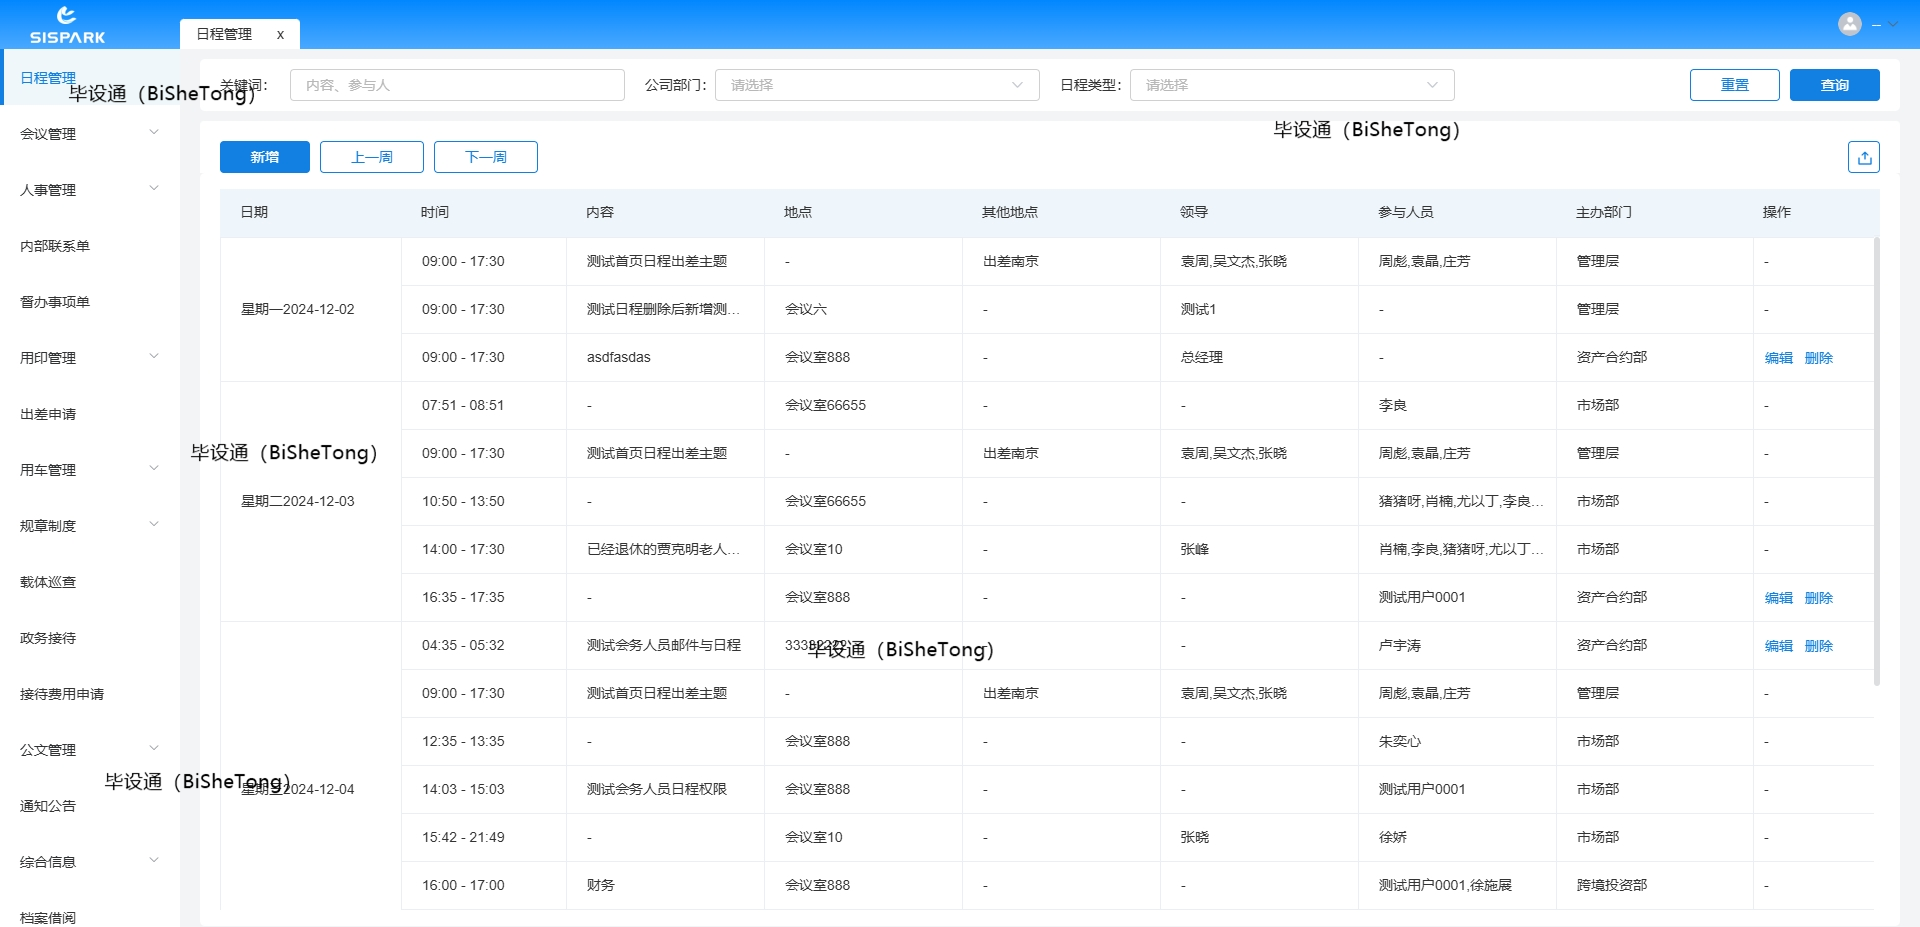Focus the 关键词 input field
Image resolution: width=1920 pixels, height=927 pixels.
(x=457, y=85)
